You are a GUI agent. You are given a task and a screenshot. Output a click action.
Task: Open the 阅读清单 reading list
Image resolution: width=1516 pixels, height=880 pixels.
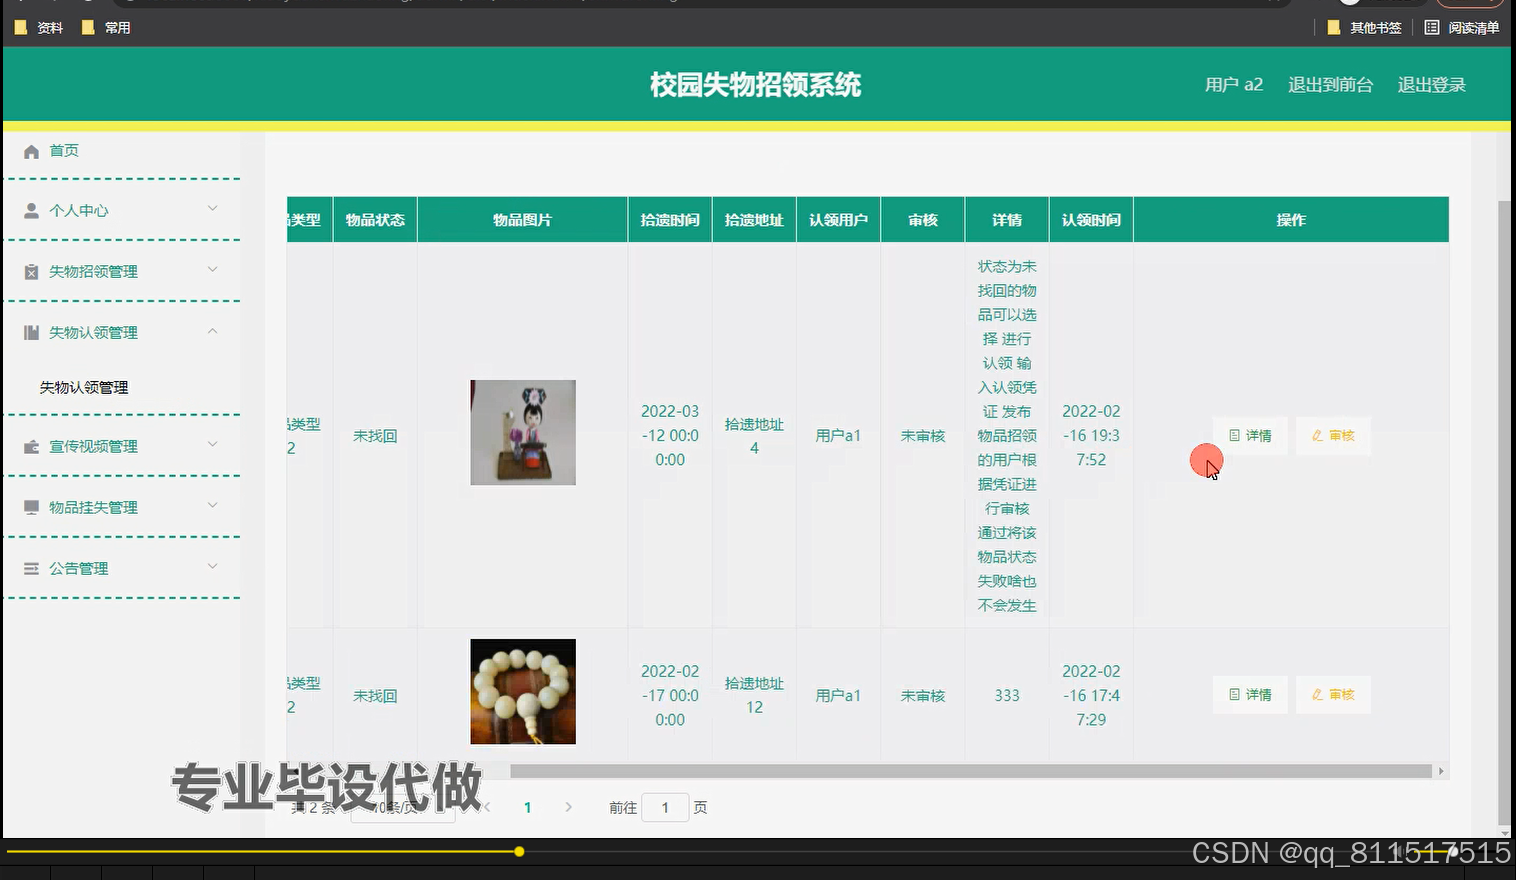pyautogui.click(x=1462, y=28)
